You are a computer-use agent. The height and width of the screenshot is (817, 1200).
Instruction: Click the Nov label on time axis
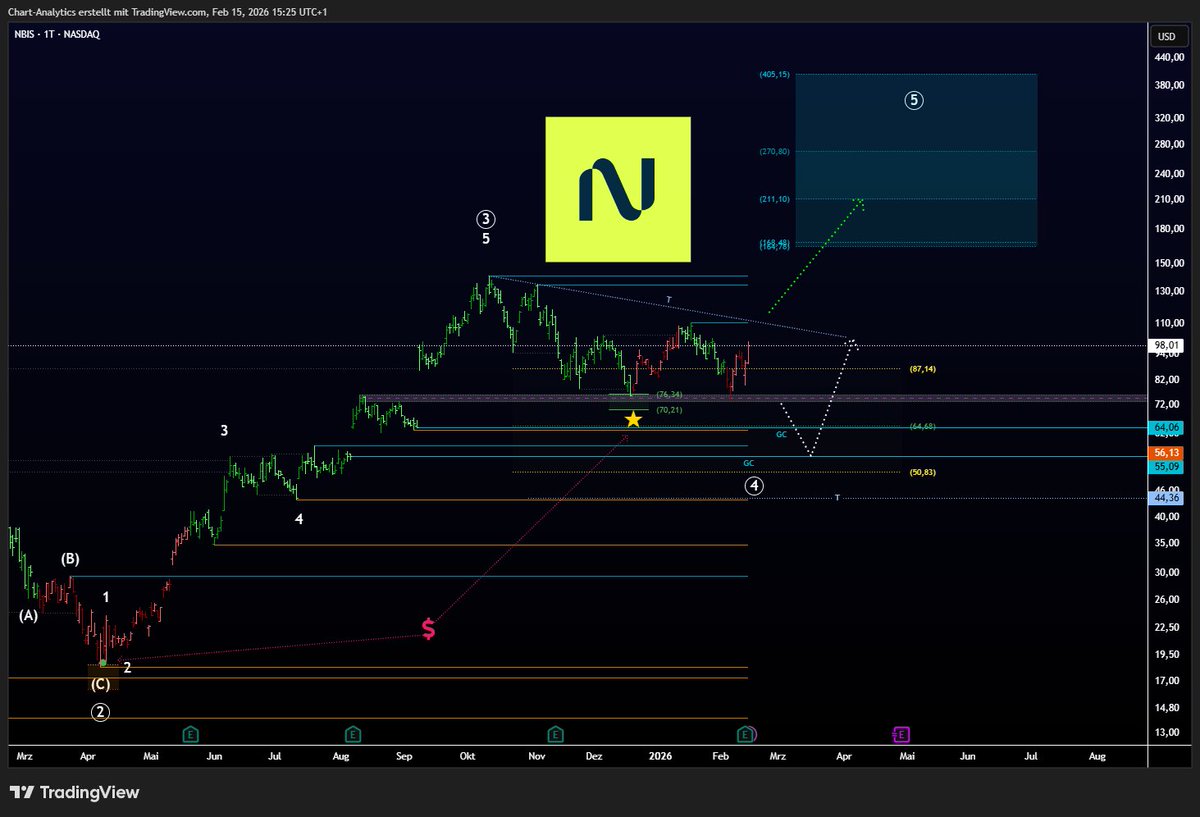[x=537, y=757]
